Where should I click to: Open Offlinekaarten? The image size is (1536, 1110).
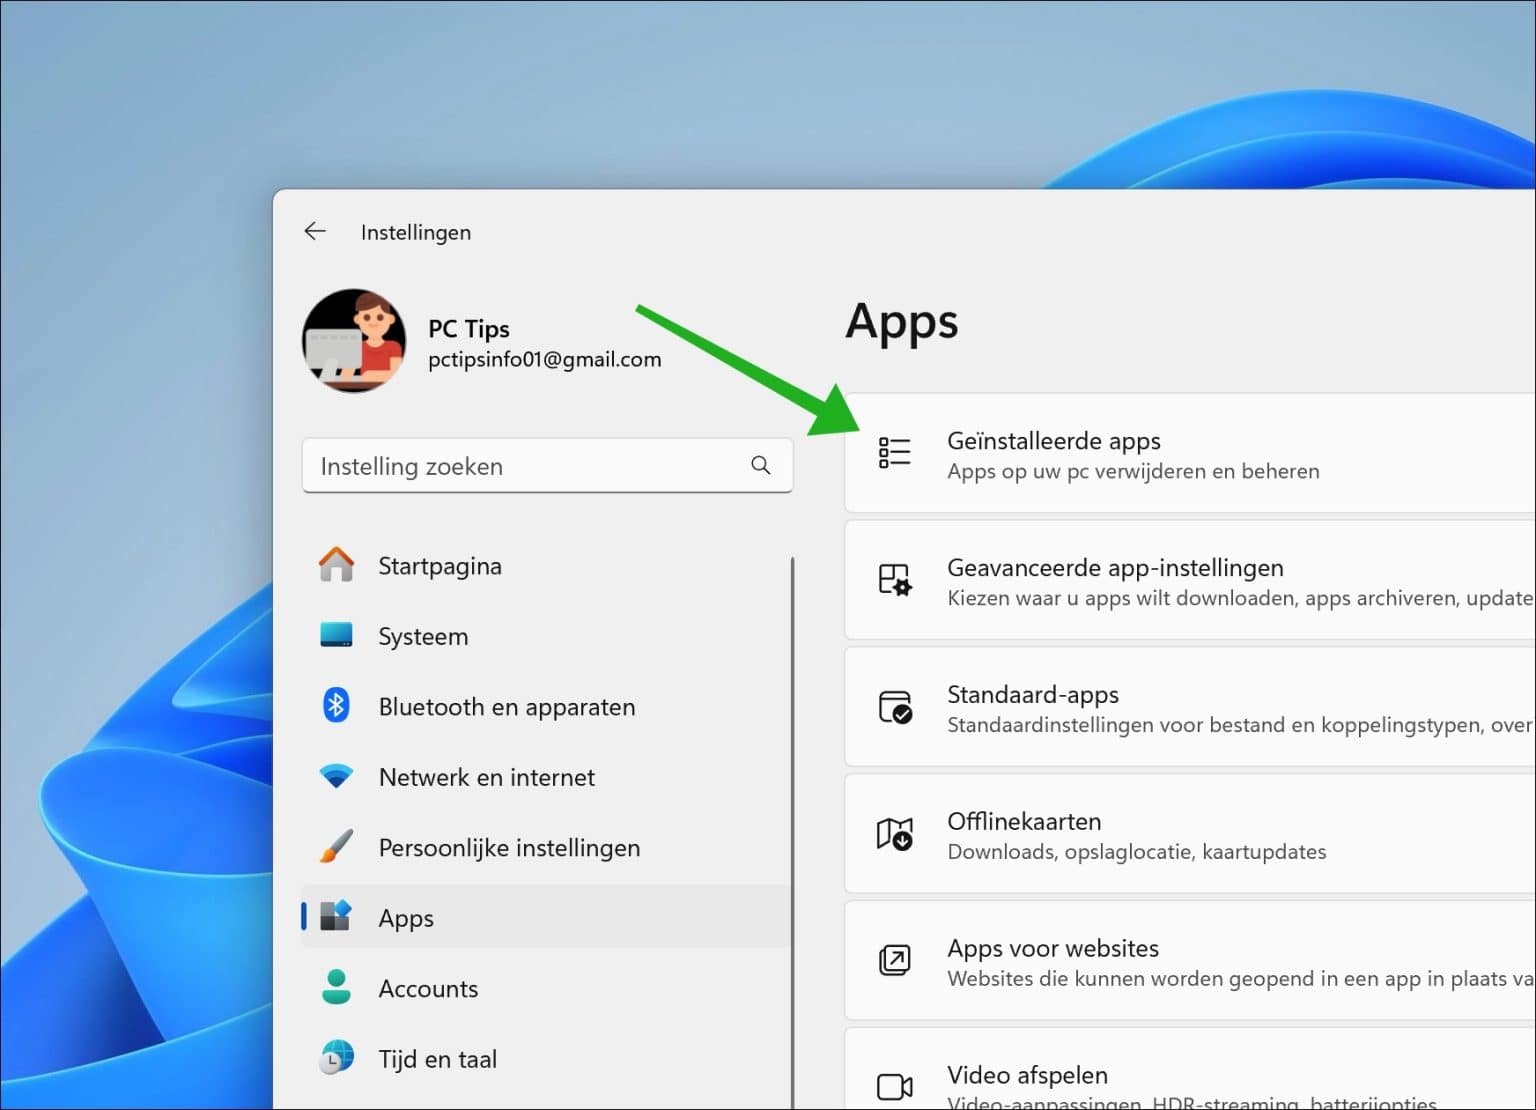click(1190, 835)
